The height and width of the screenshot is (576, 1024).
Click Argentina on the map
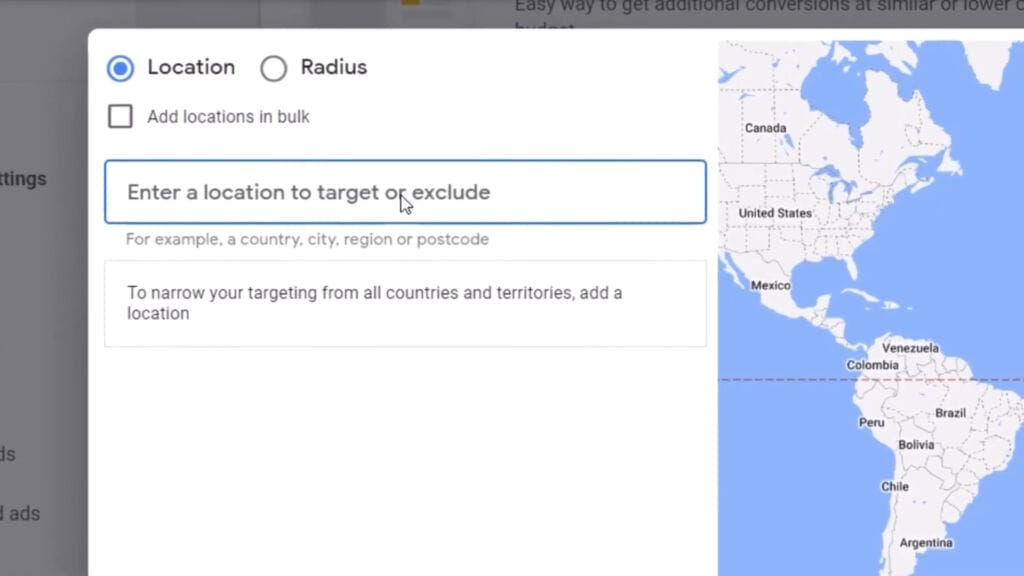[925, 543]
